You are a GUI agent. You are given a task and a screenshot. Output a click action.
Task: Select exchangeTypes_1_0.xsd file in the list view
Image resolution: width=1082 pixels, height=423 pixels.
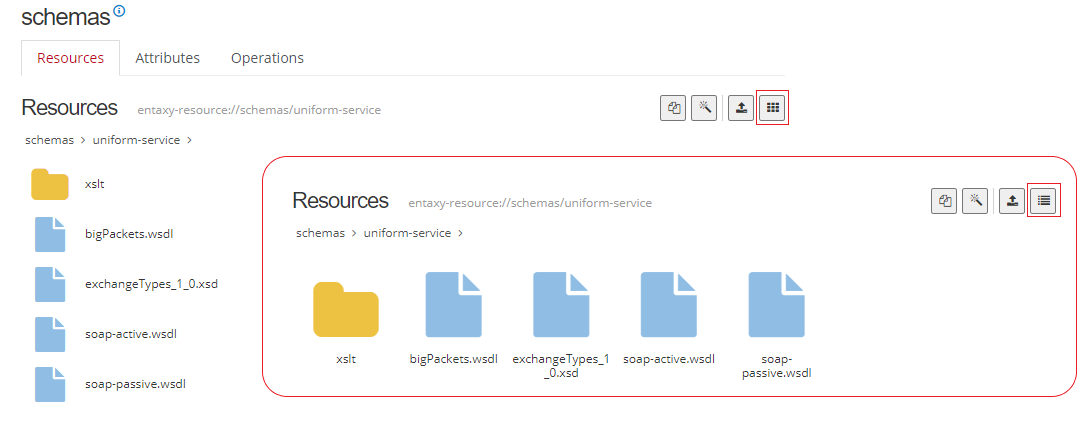151,283
